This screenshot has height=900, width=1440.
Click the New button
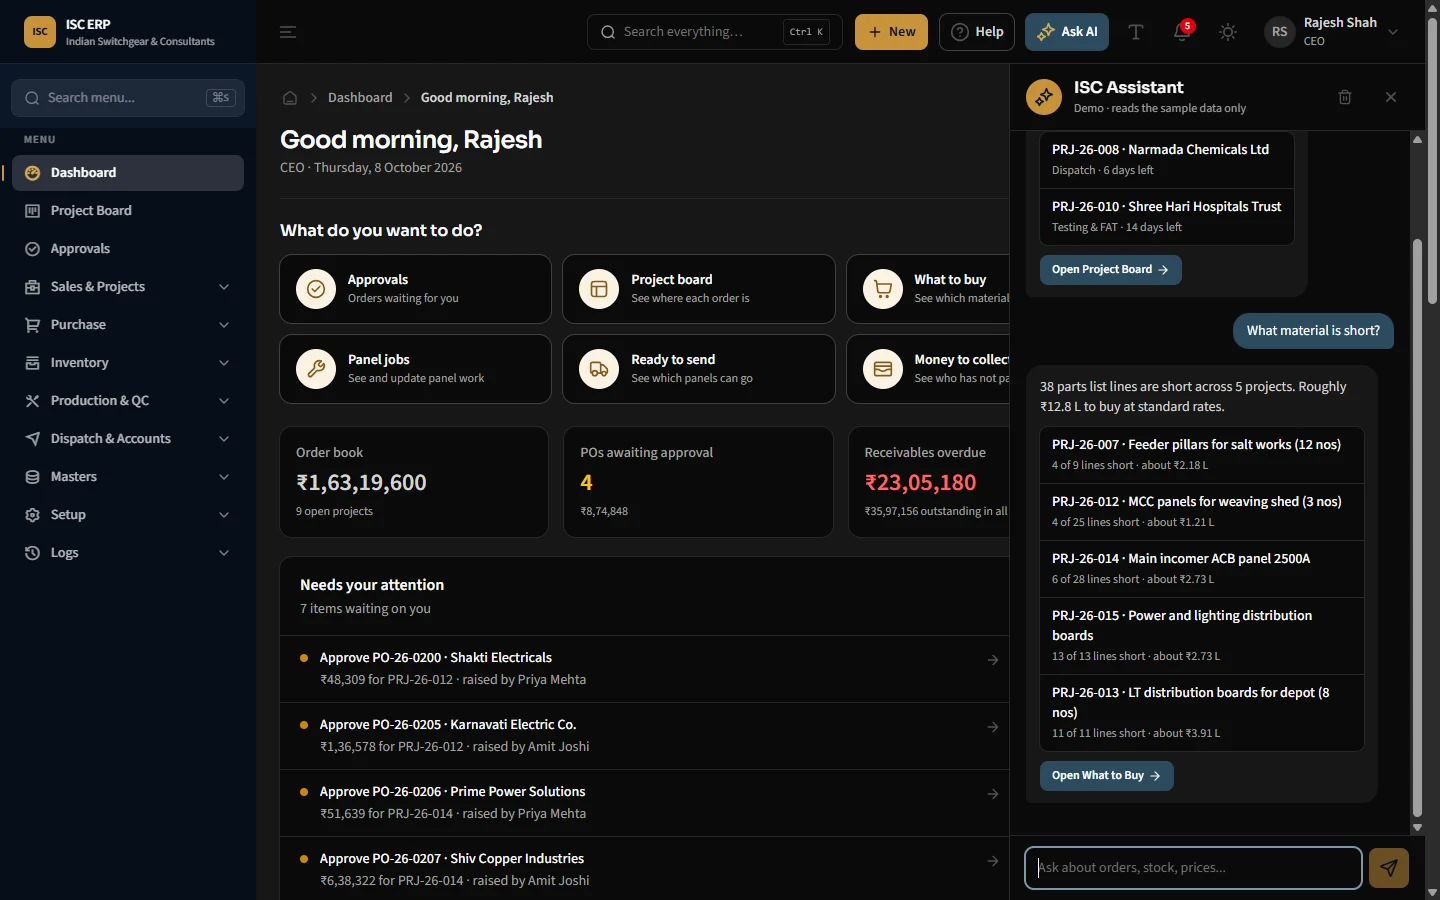[x=891, y=32]
